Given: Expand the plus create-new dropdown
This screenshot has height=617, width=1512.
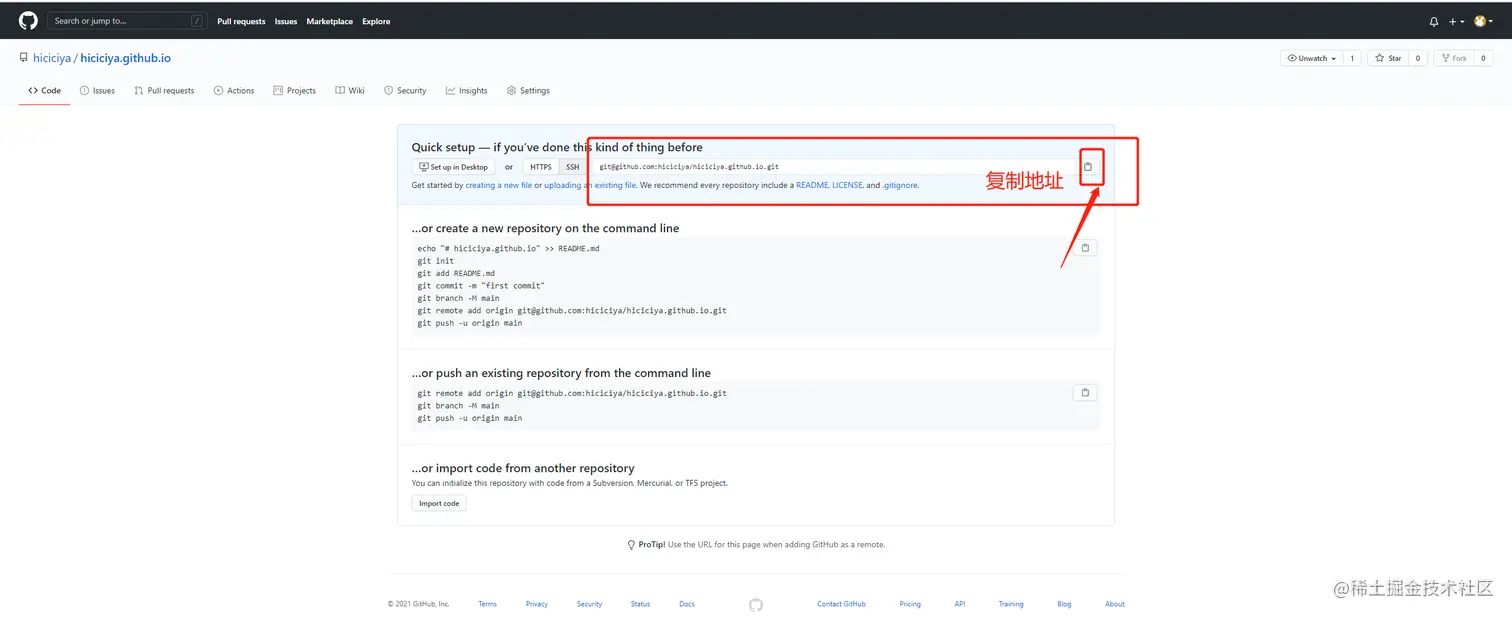Looking at the screenshot, I should coord(1456,21).
